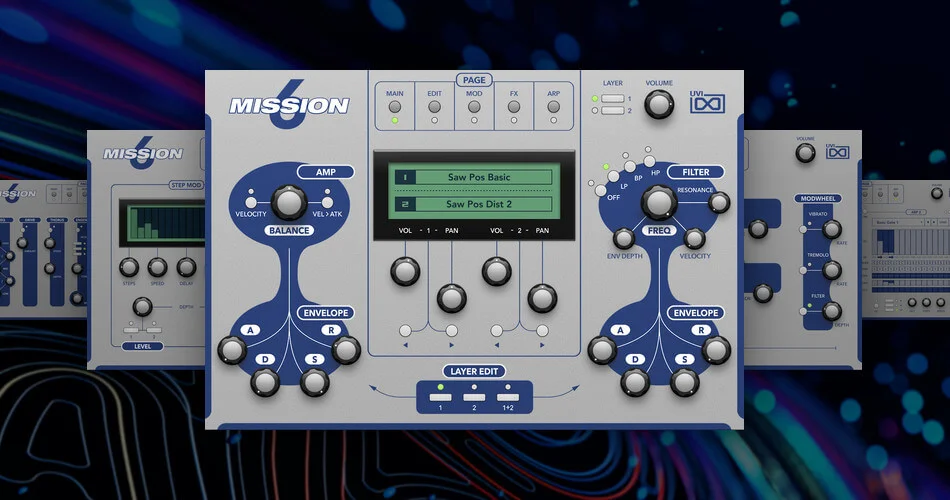
Task: Click the filter ENV DEPTH knob
Action: (623, 239)
